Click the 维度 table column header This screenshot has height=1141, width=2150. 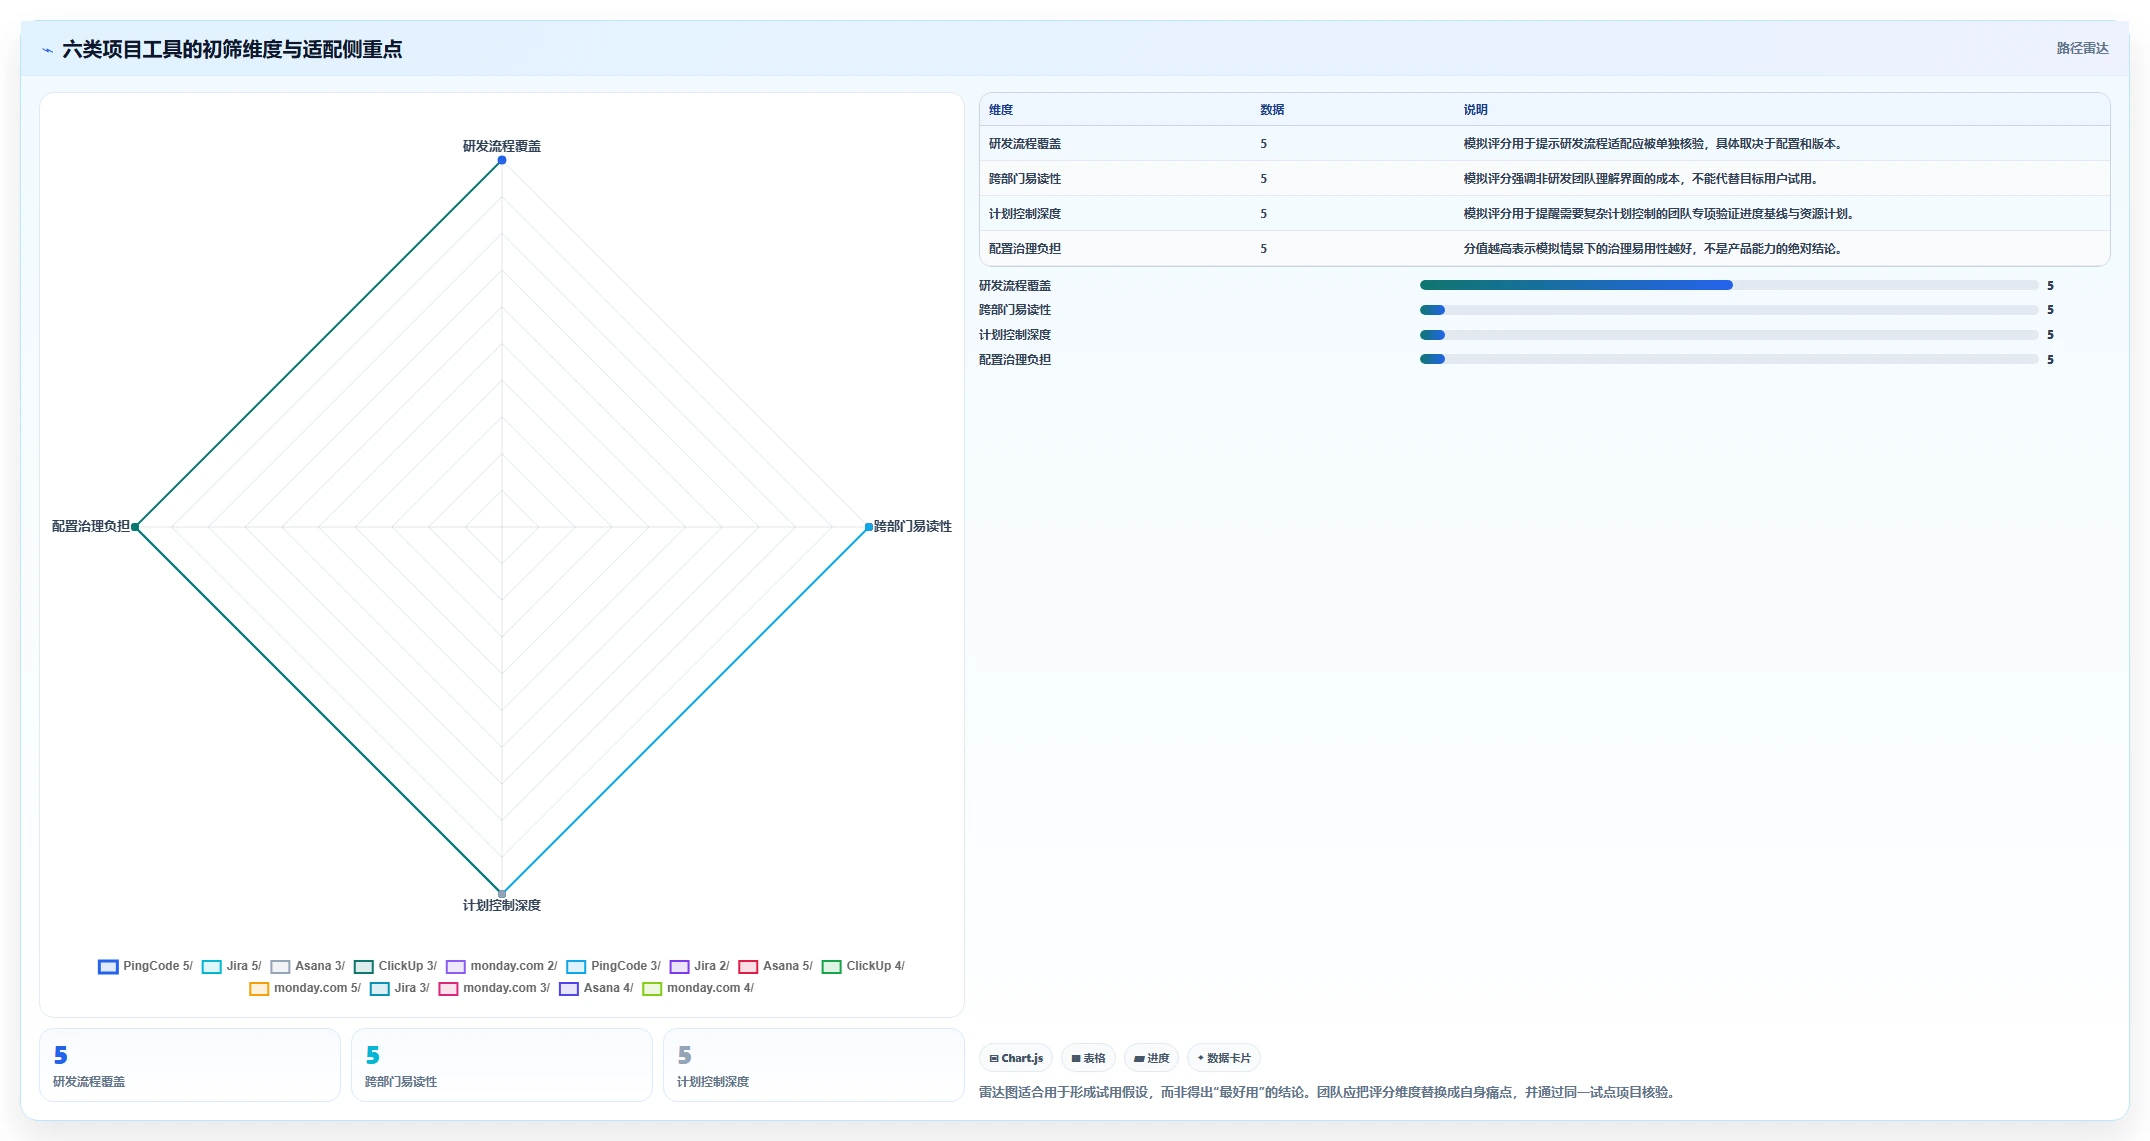(x=1001, y=110)
